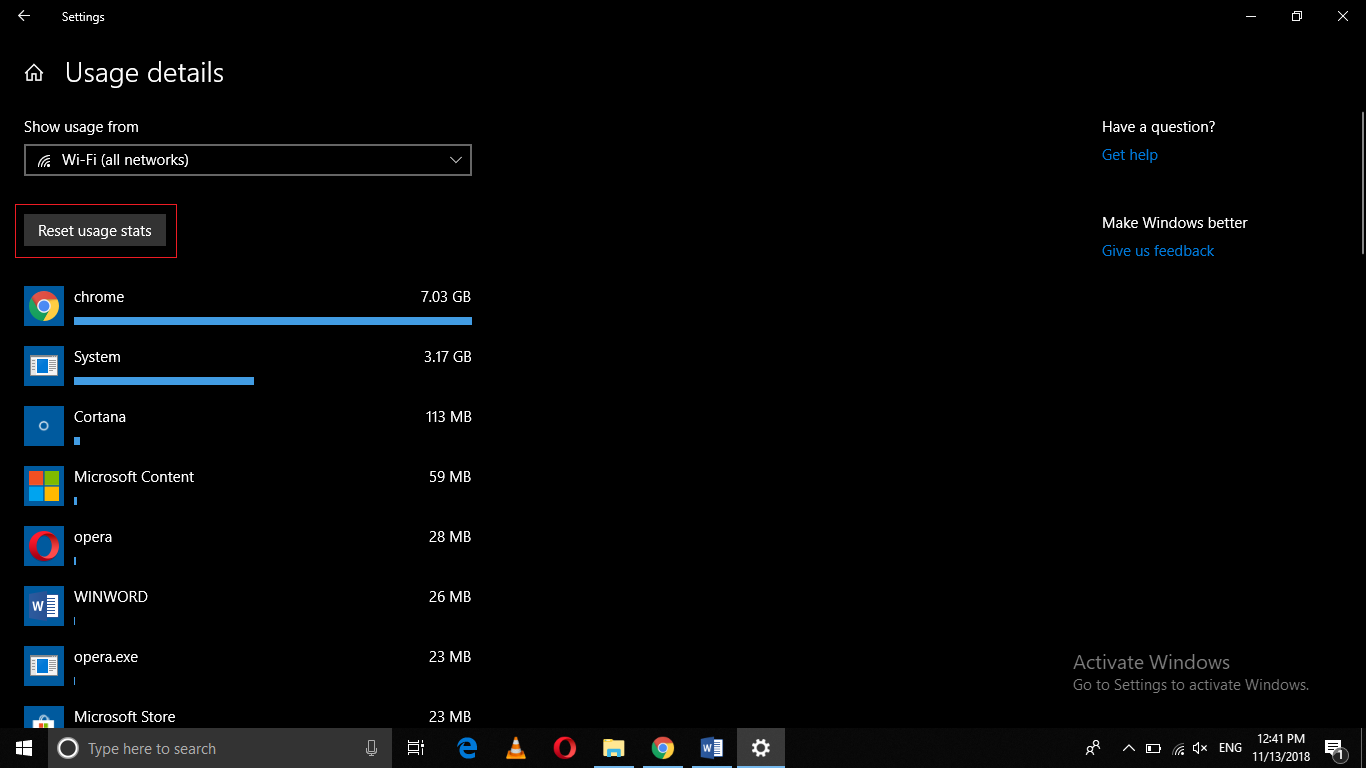Open the Give us feedback link

pos(1158,251)
